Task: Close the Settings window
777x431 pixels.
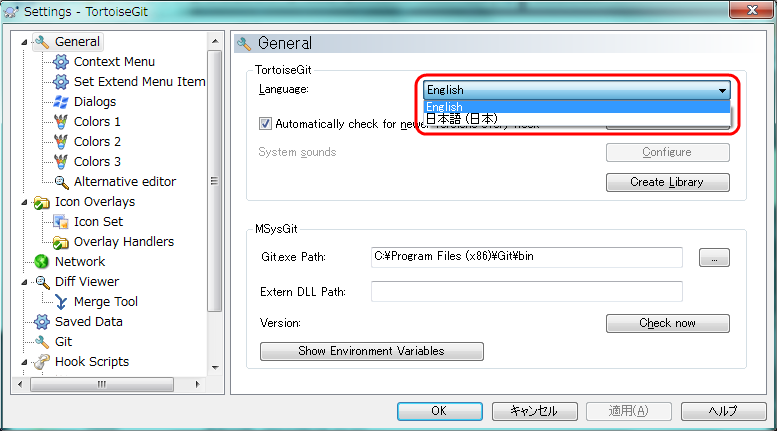Action: (x=752, y=10)
